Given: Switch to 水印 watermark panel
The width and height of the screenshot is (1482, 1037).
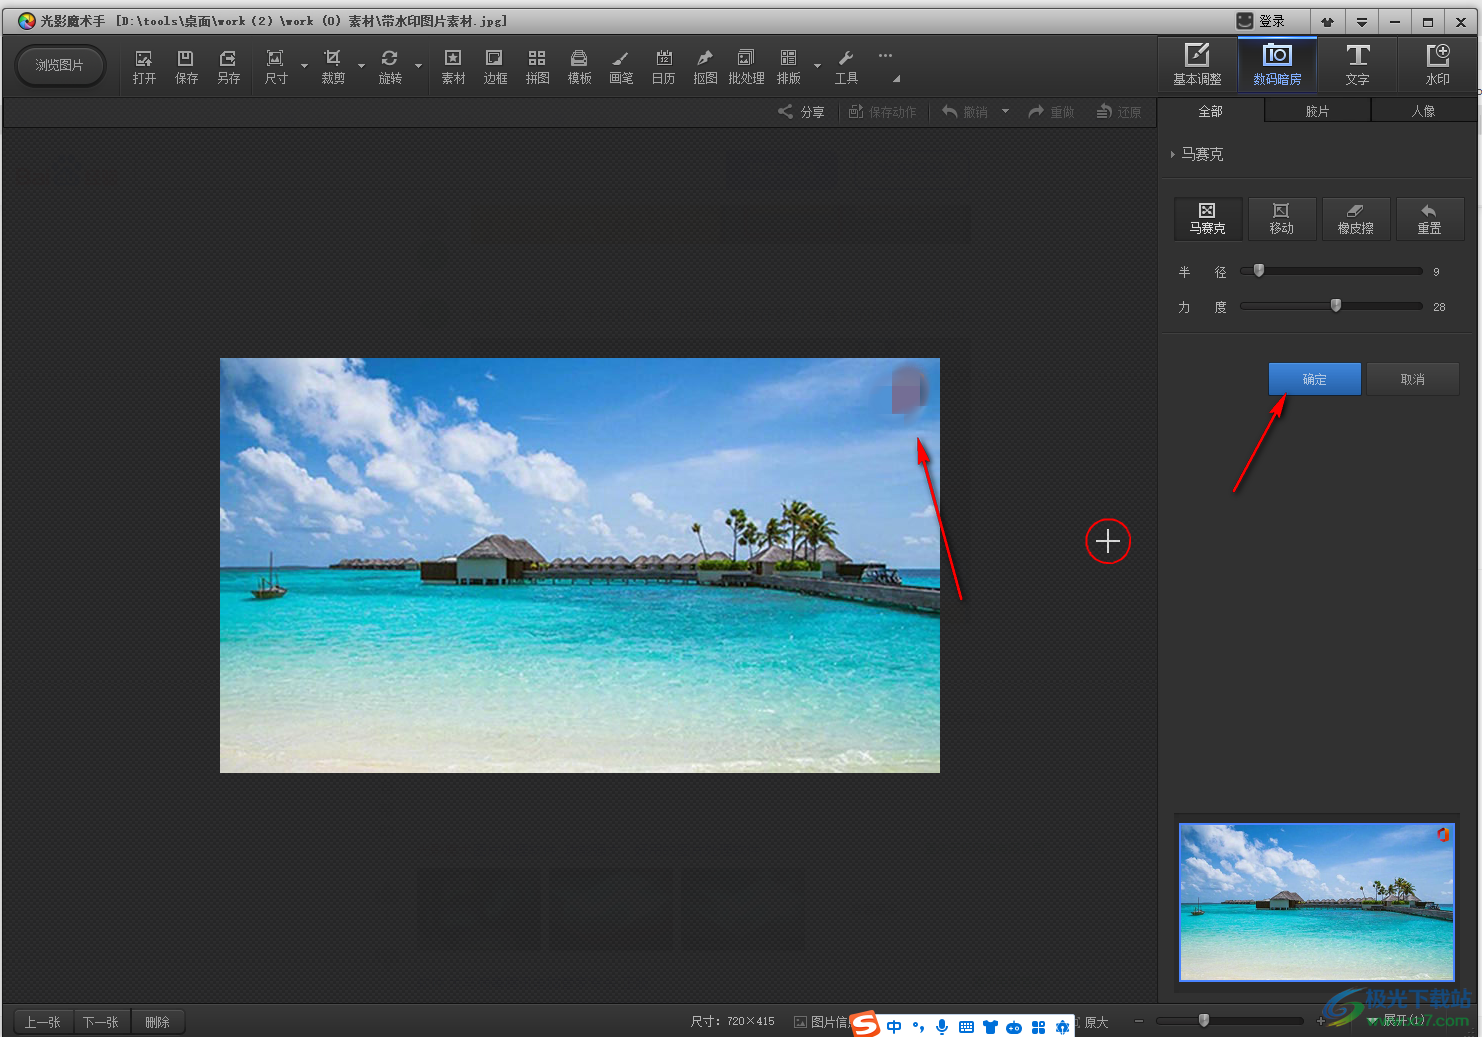Looking at the screenshot, I should [x=1437, y=65].
